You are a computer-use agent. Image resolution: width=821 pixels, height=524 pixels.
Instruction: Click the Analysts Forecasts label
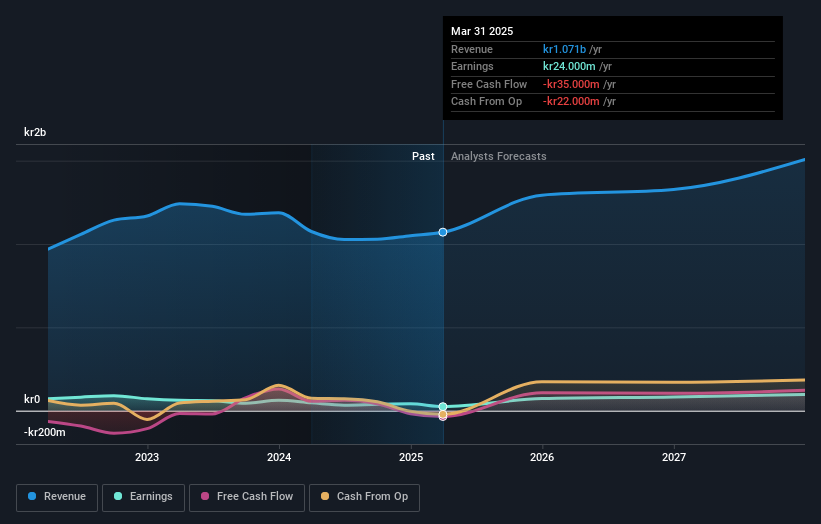pos(498,157)
